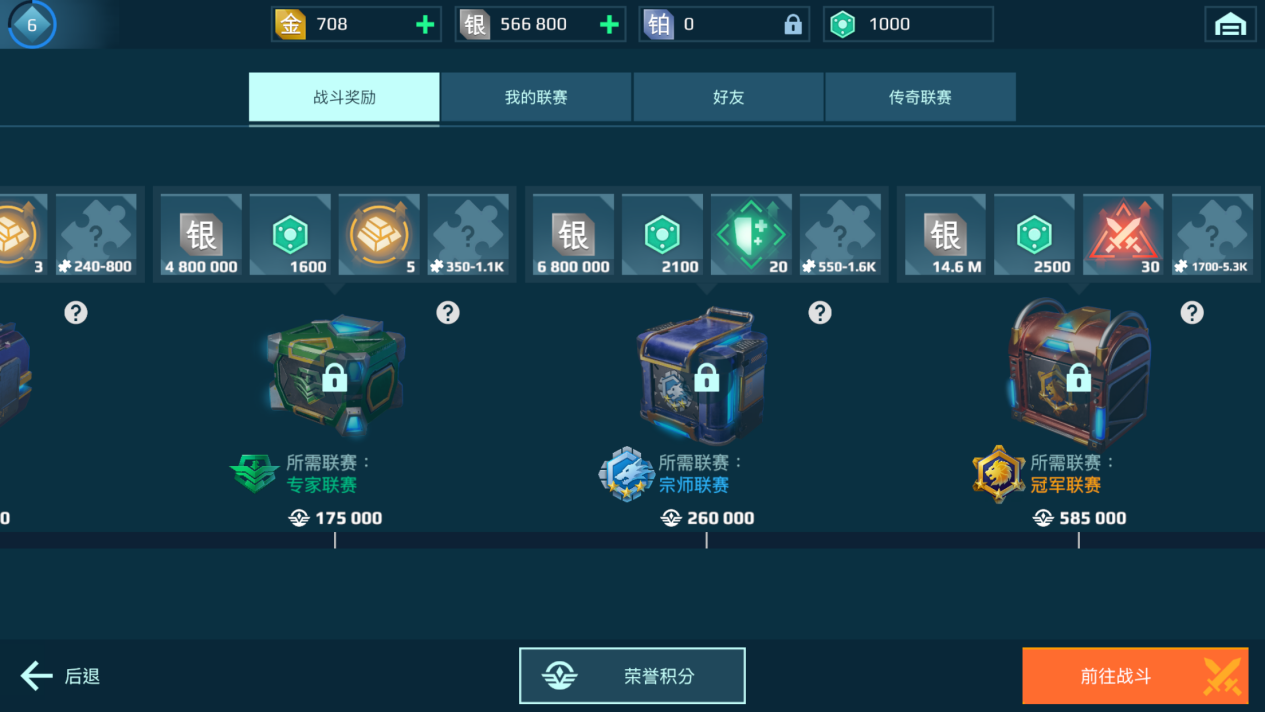Switch to 我的联赛 tab

click(x=536, y=97)
